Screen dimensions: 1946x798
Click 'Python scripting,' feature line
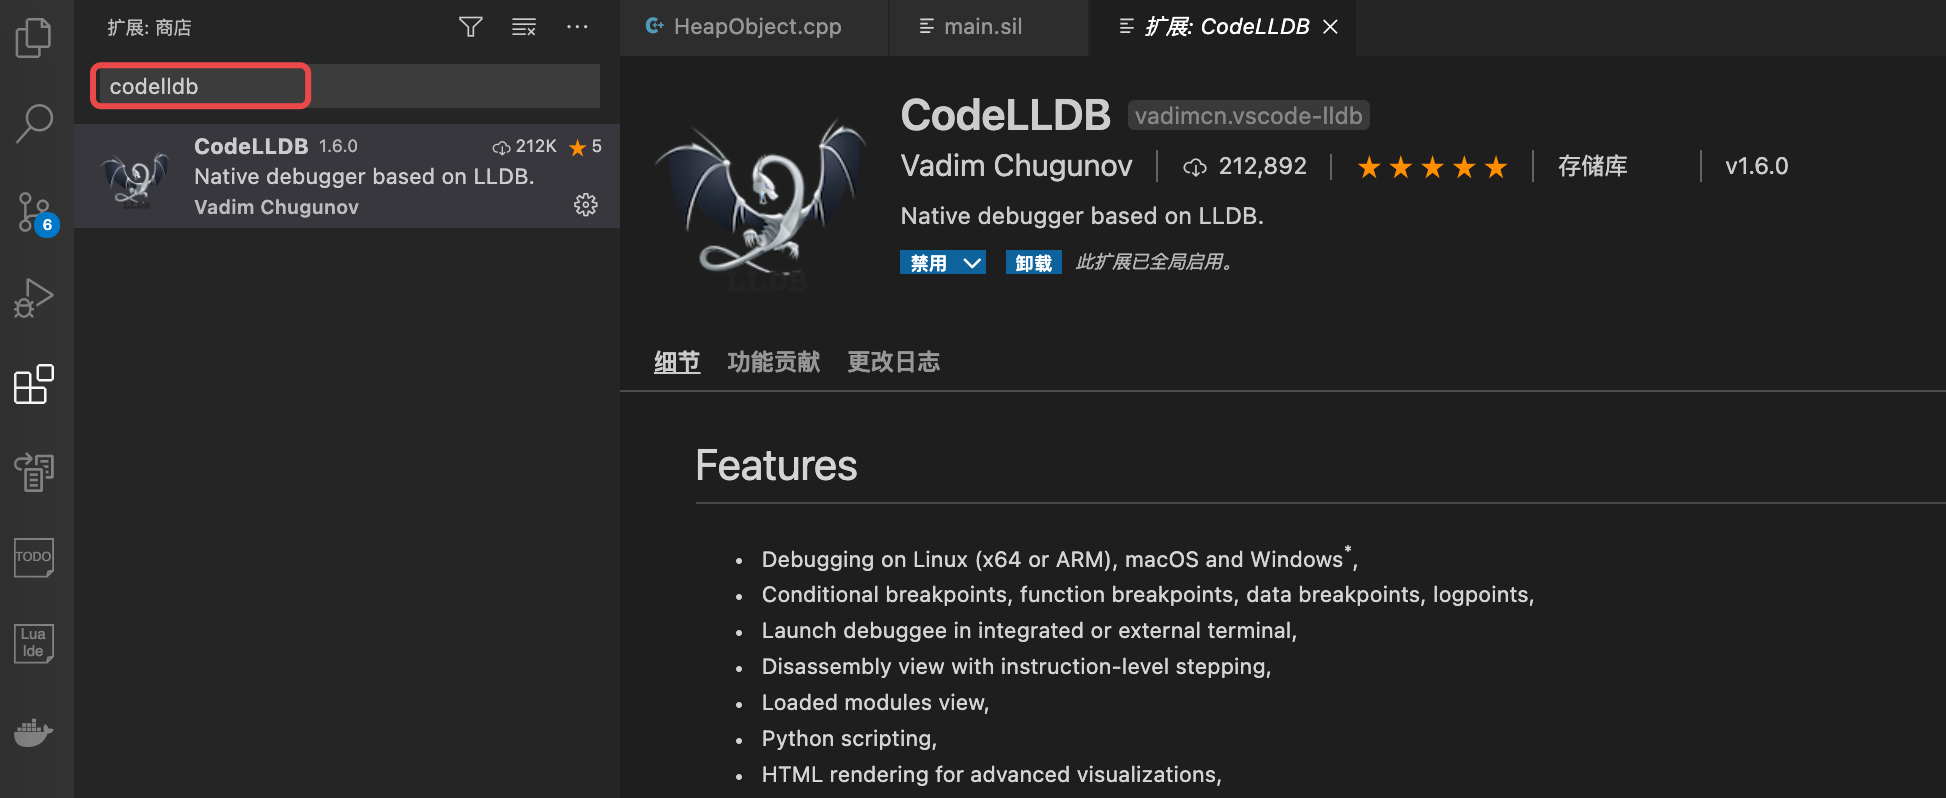click(x=849, y=738)
